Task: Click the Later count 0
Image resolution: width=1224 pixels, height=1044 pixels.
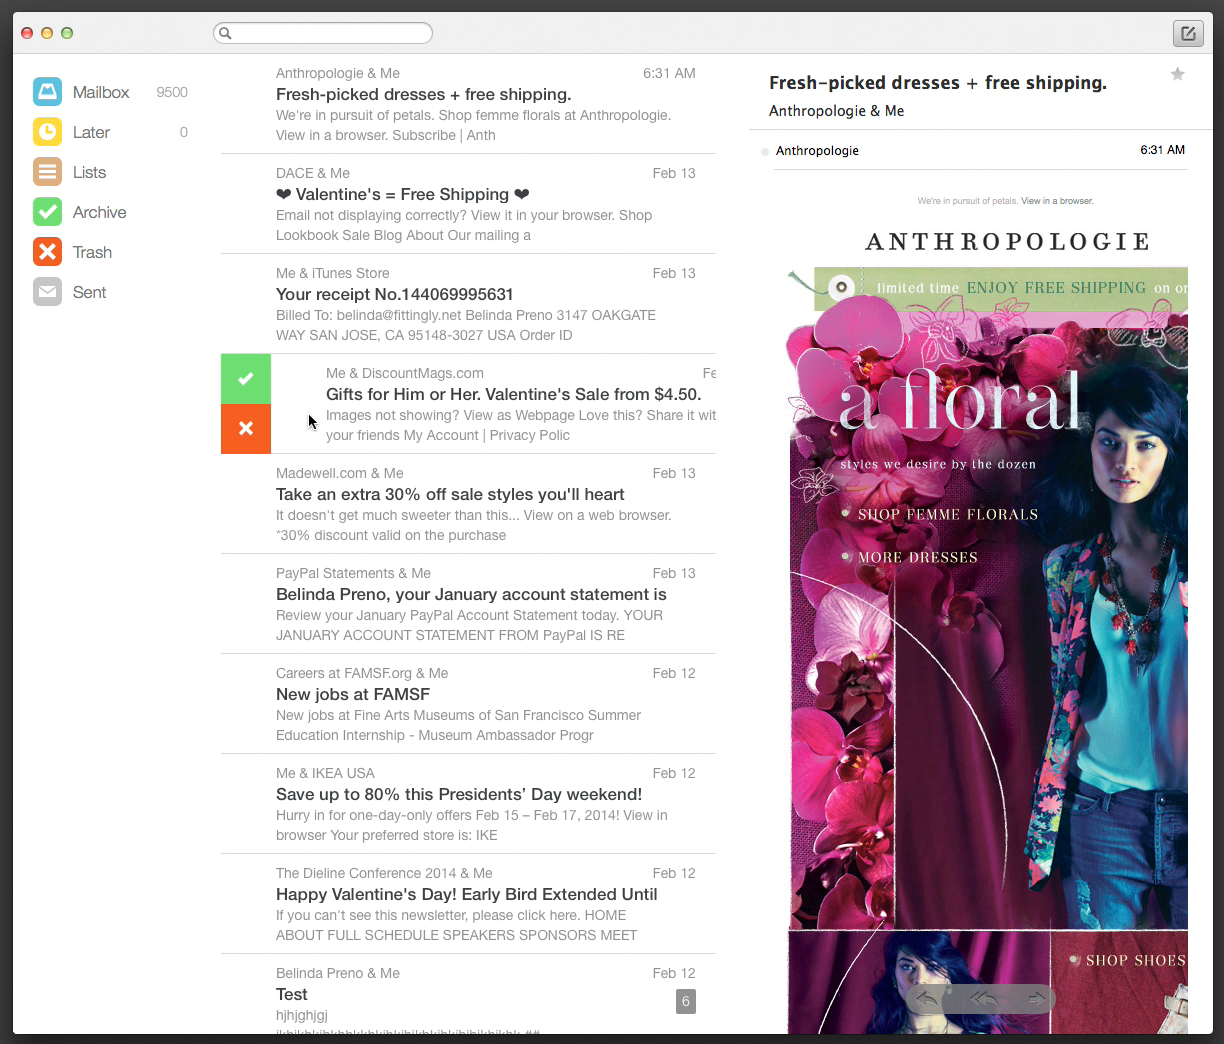Action: coord(183,132)
